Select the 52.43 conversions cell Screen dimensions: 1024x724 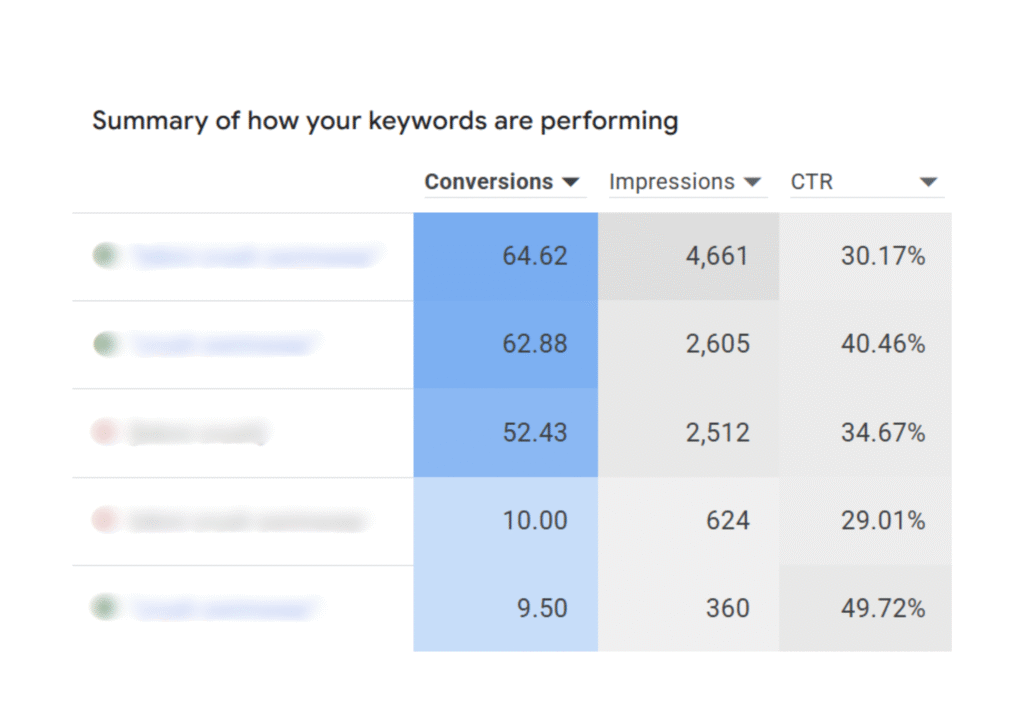pyautogui.click(x=506, y=433)
